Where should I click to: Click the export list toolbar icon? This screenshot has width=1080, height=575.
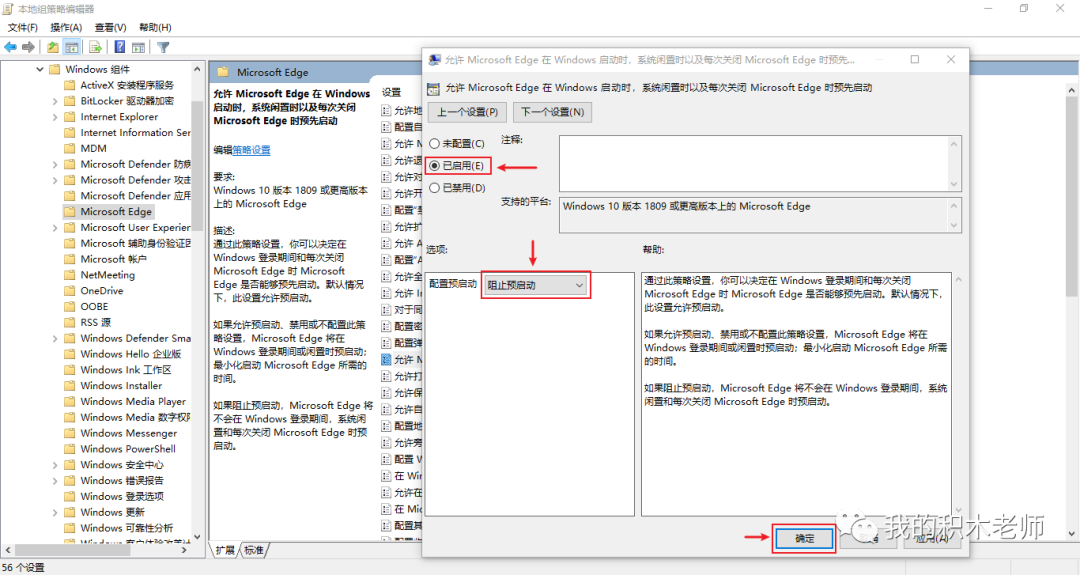96,47
